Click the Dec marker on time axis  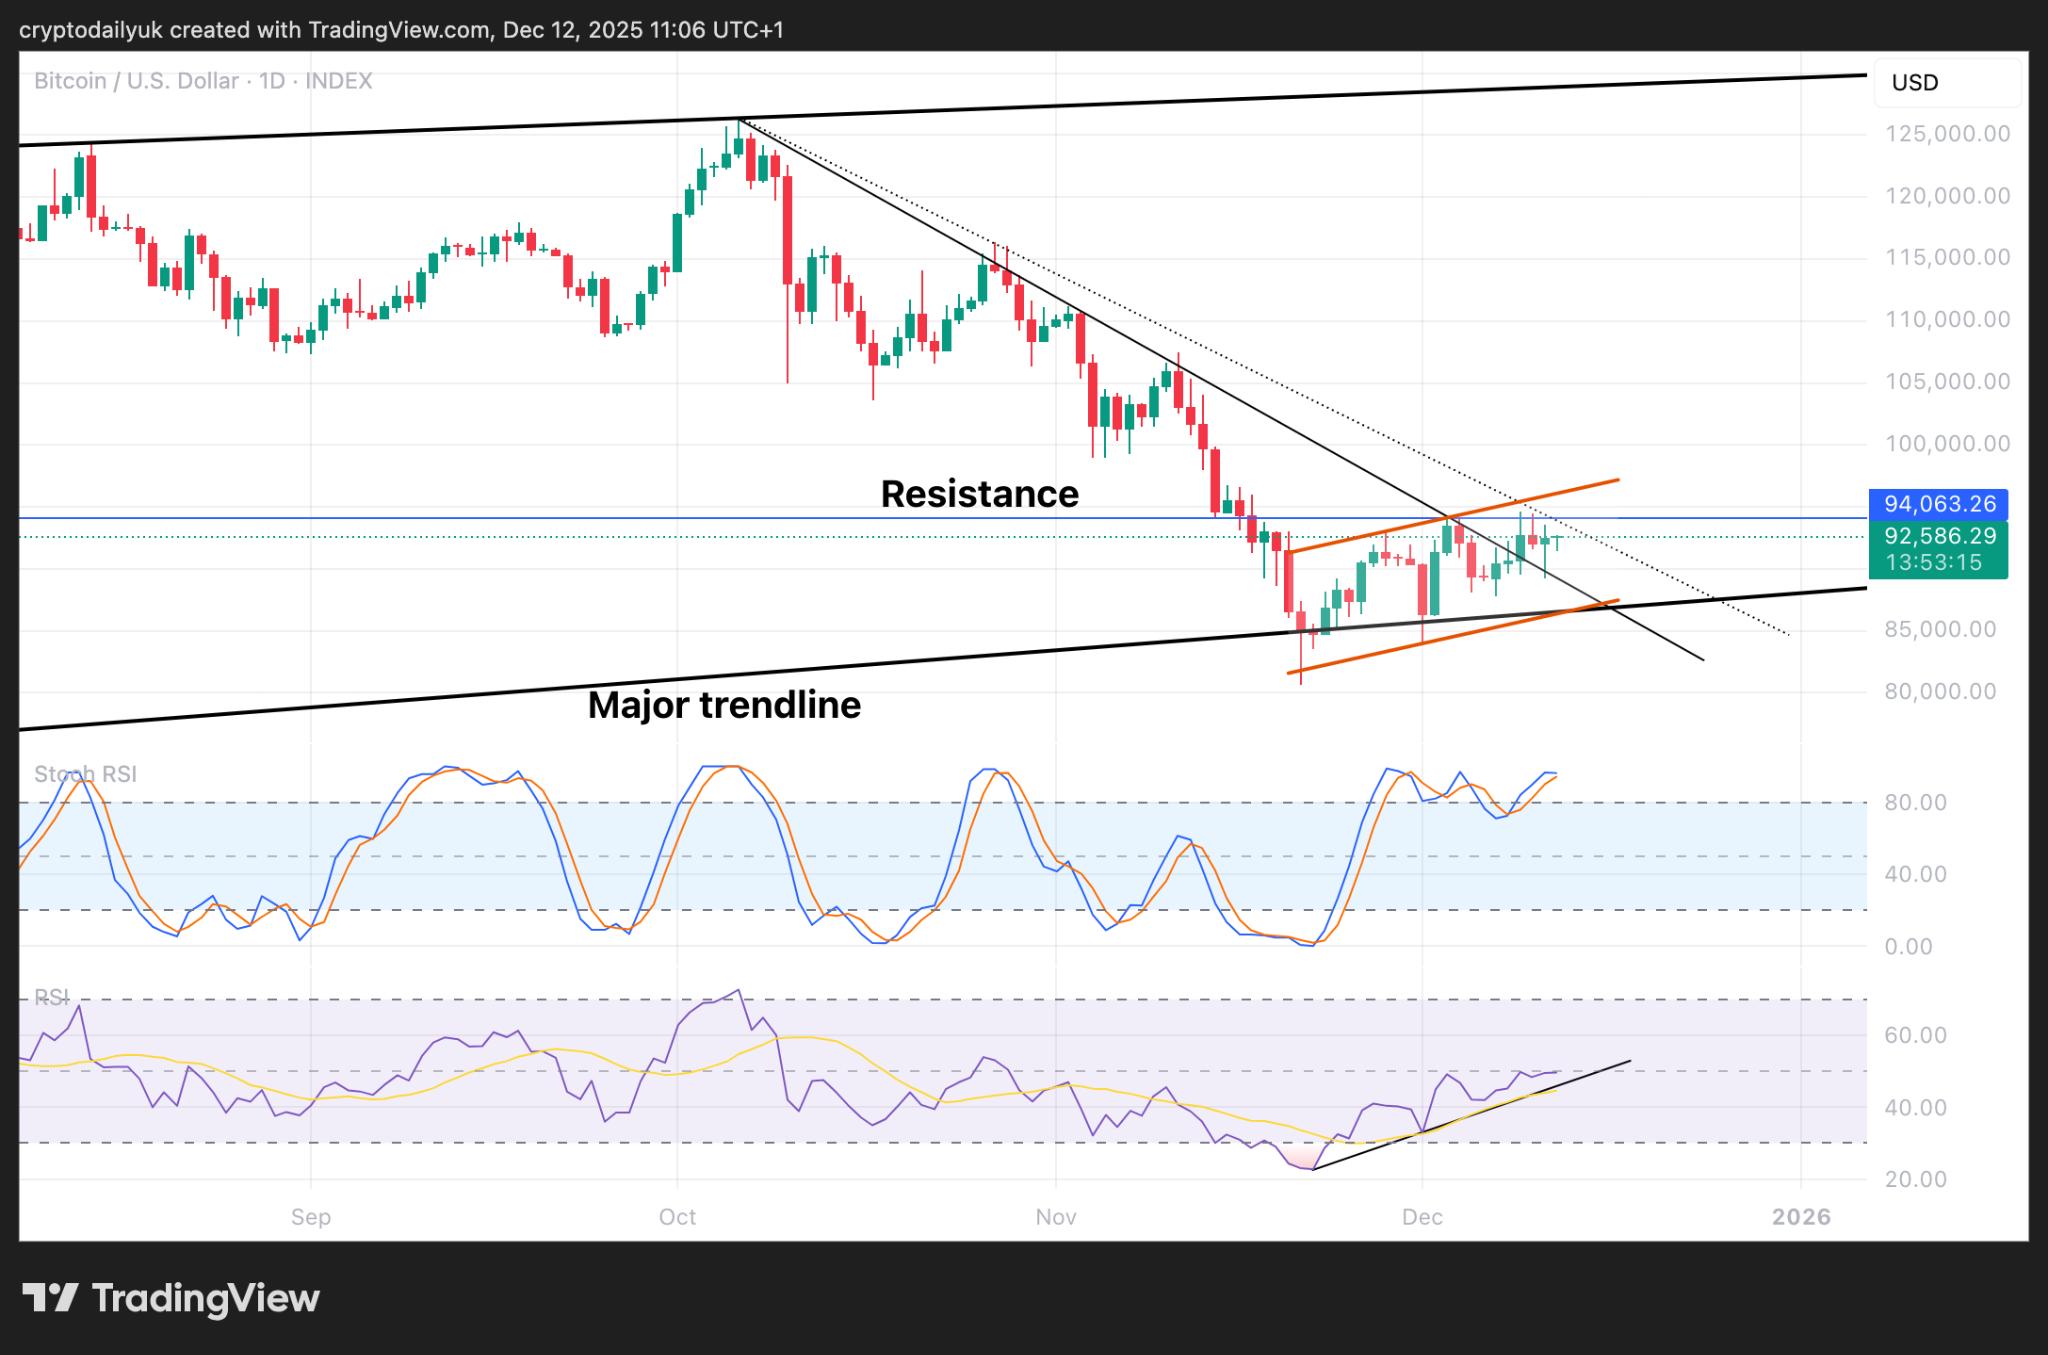coord(1422,1217)
